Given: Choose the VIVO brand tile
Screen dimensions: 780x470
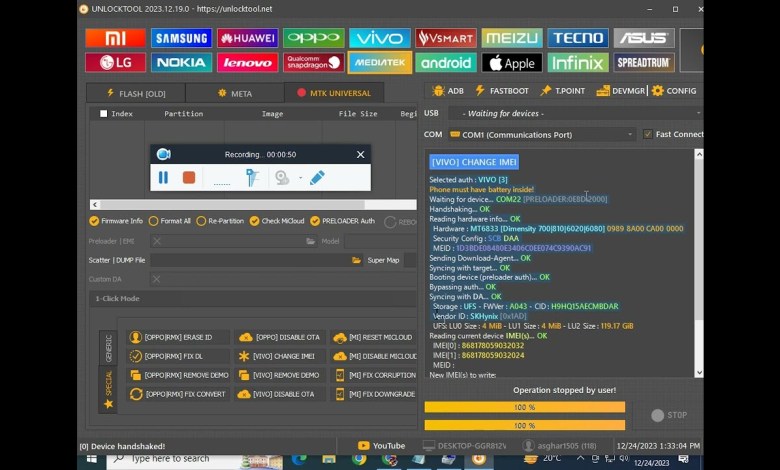Looking at the screenshot, I should click(379, 38).
